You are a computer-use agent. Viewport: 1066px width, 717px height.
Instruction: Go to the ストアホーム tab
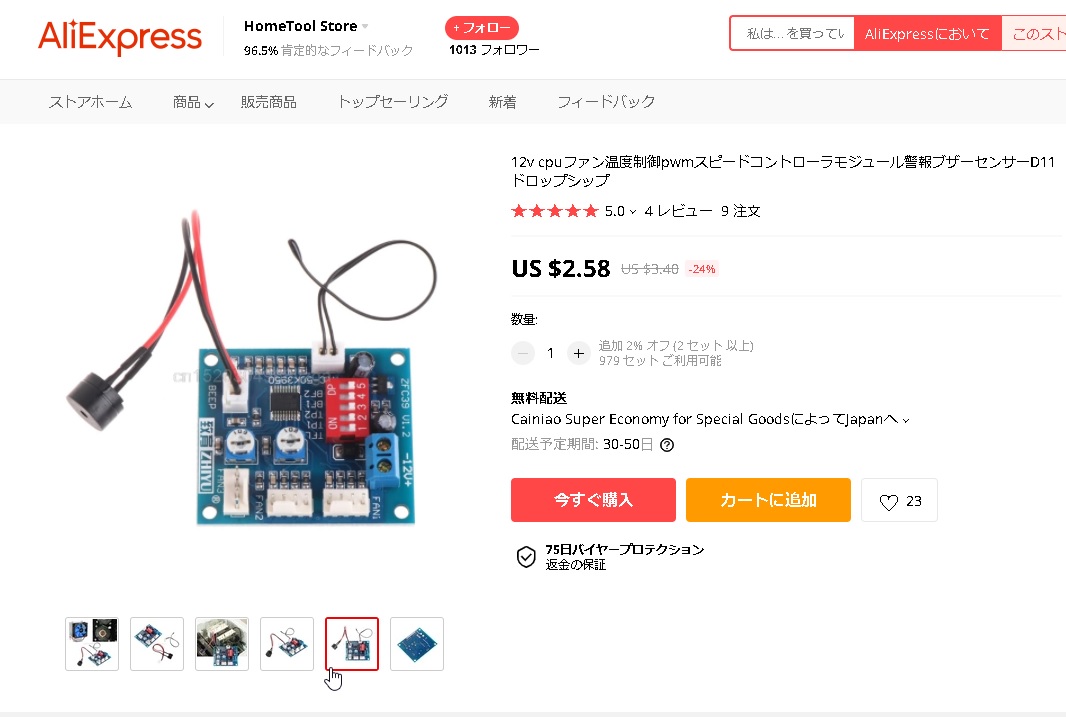point(90,102)
